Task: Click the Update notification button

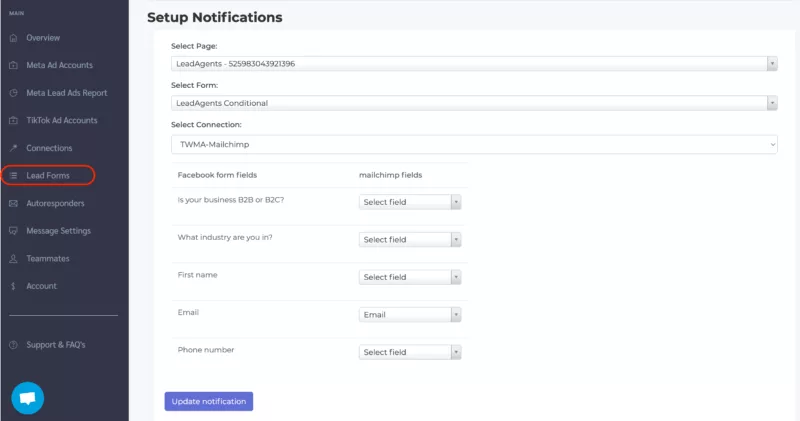Action: [x=208, y=401]
